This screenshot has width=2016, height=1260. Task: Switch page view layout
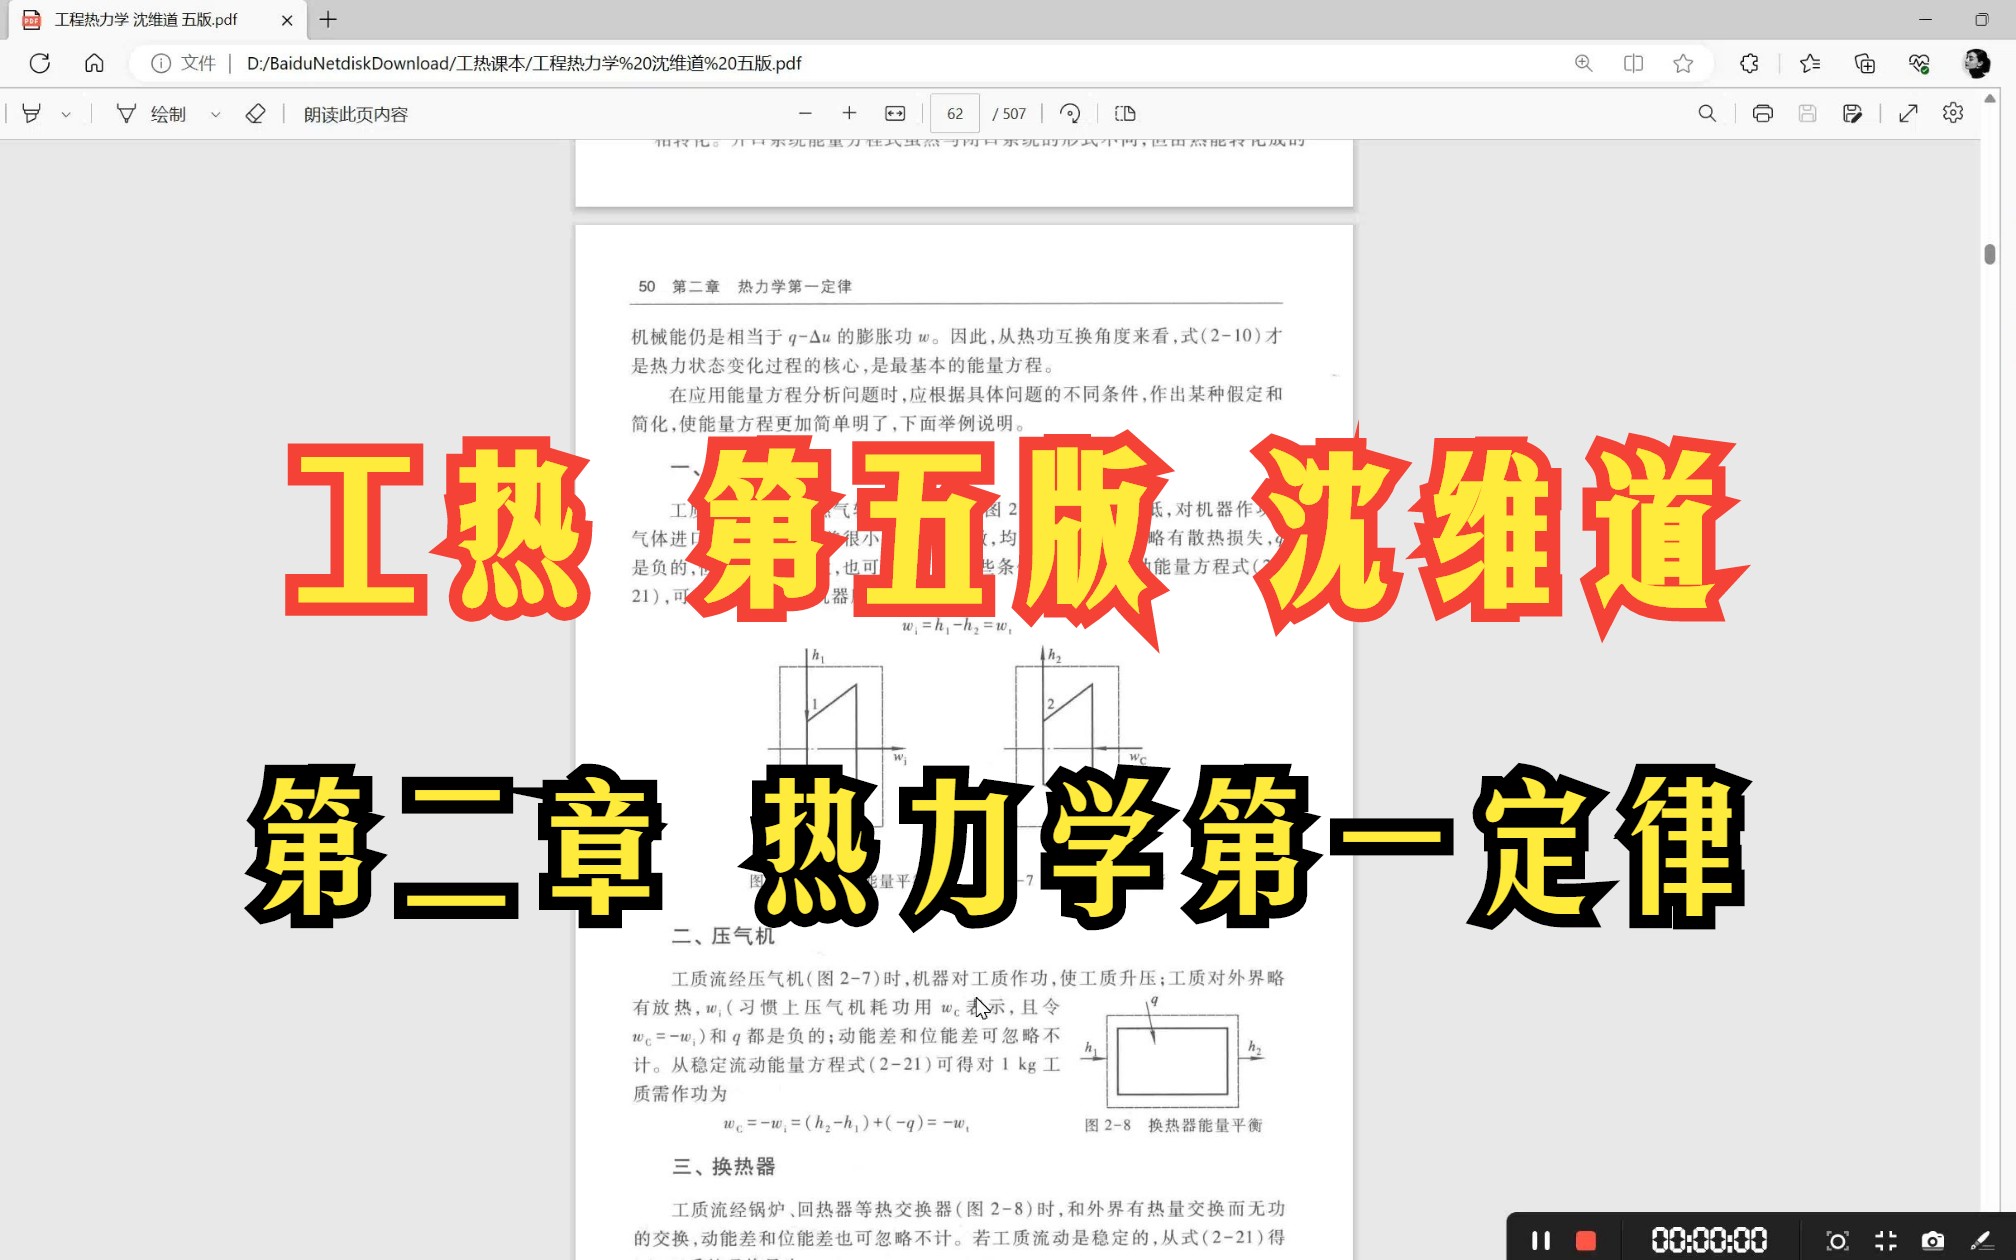[x=1125, y=114]
